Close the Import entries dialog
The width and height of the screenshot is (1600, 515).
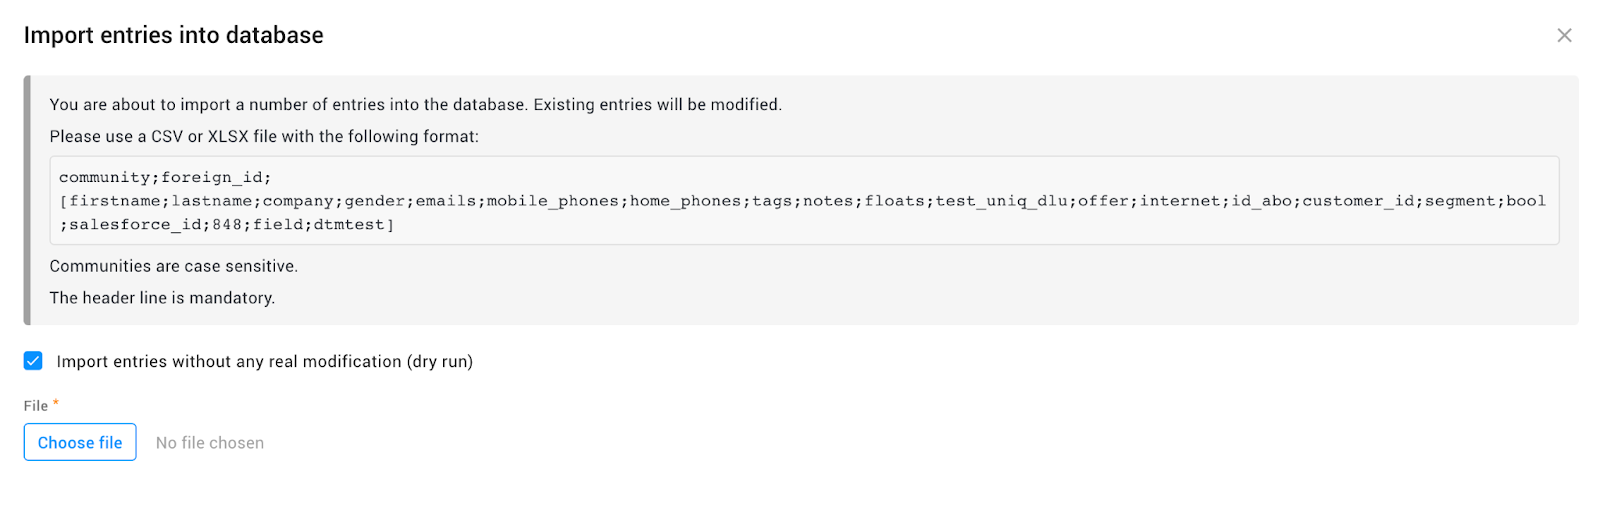(1564, 35)
